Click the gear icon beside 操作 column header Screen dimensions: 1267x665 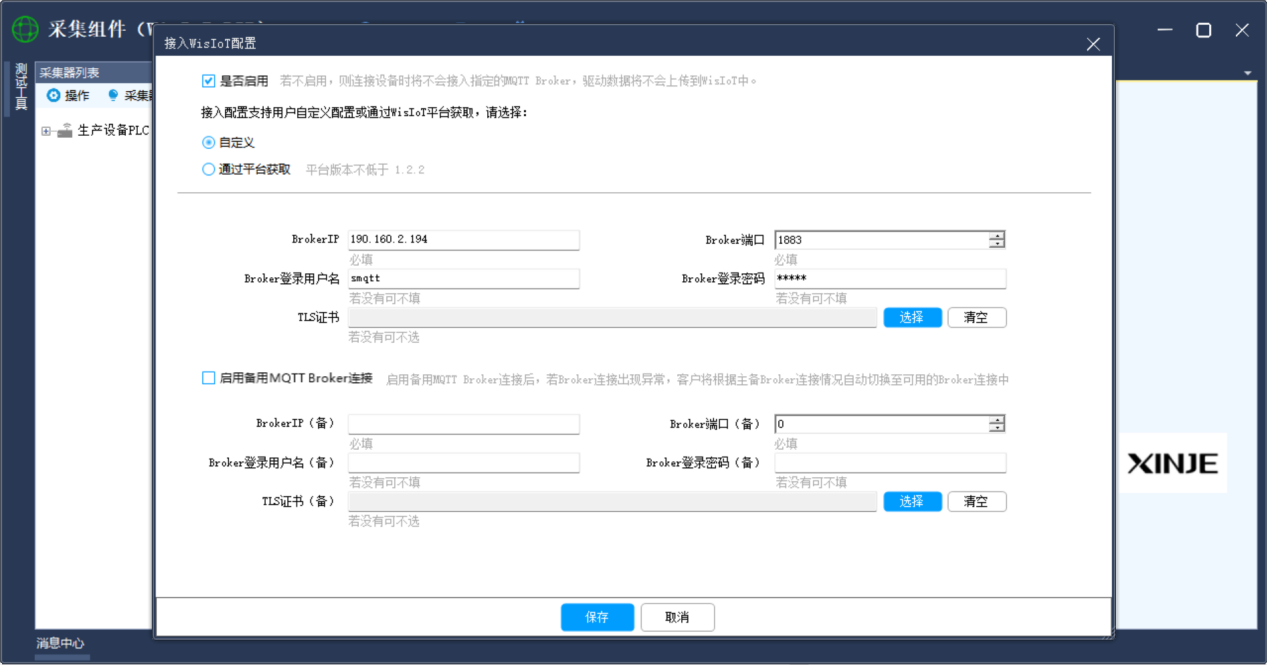(x=51, y=95)
